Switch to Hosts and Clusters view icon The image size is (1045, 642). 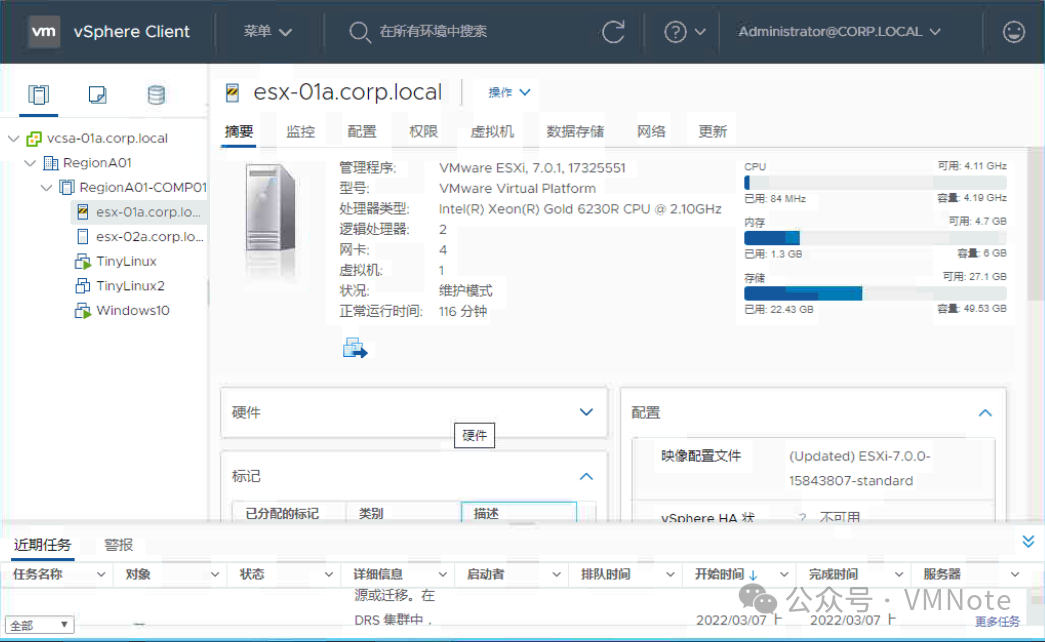38,95
